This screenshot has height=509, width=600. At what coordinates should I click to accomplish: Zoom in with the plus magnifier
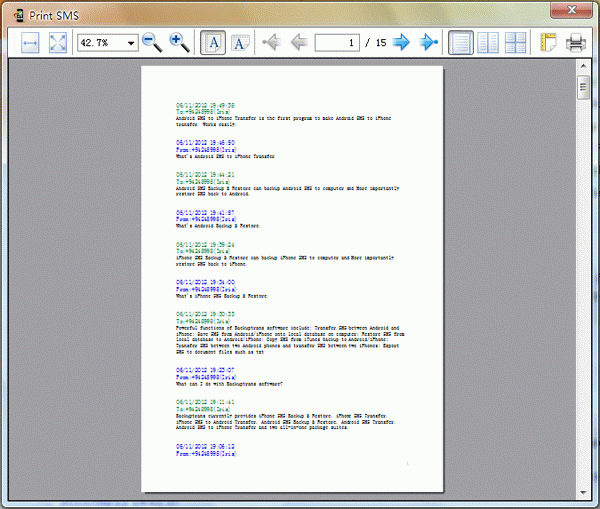[x=179, y=43]
